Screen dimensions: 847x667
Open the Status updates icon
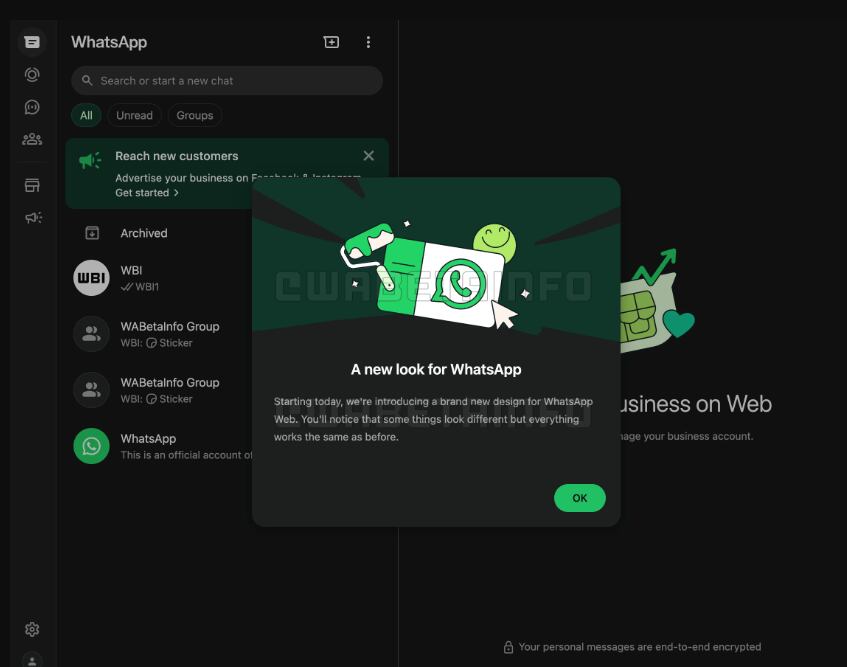tap(32, 74)
